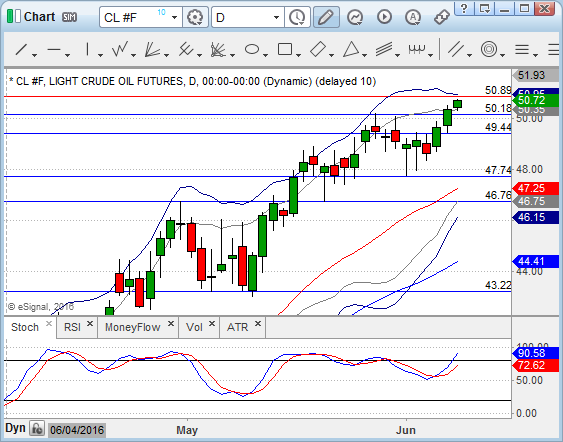
Task: Click the blue 44.41 price marker
Action: coord(536,261)
